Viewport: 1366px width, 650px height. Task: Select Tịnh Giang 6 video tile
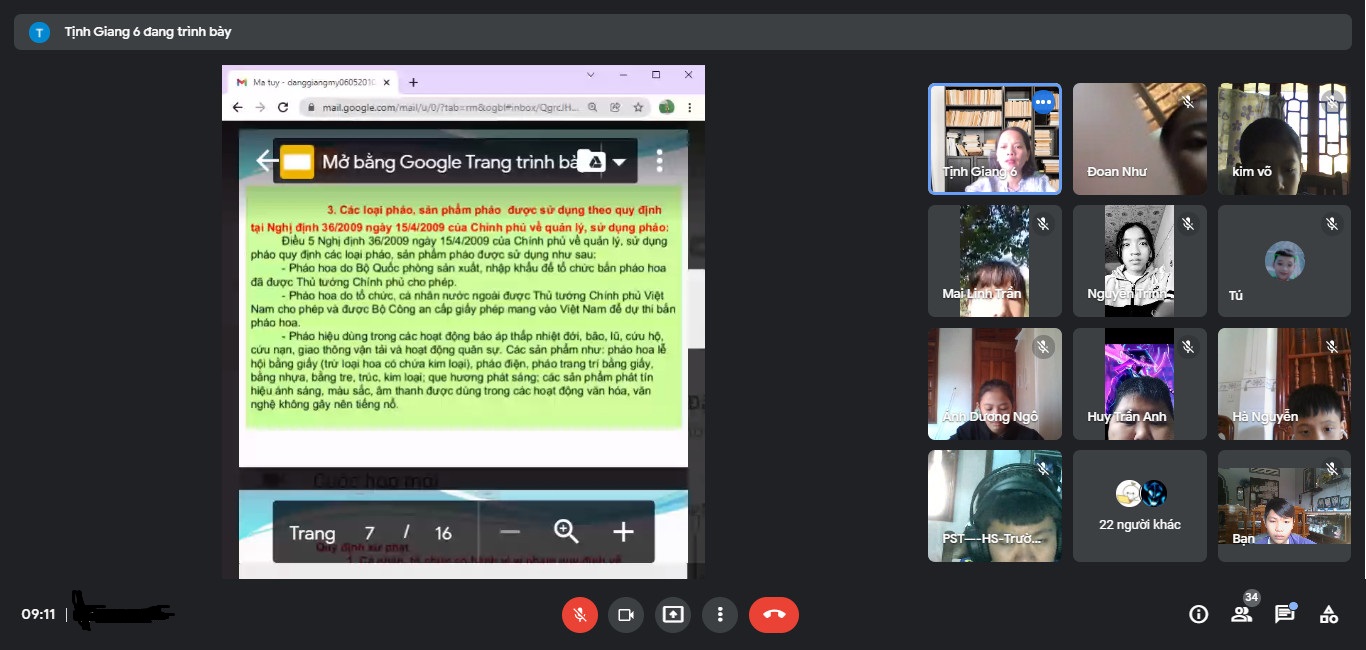[995, 138]
